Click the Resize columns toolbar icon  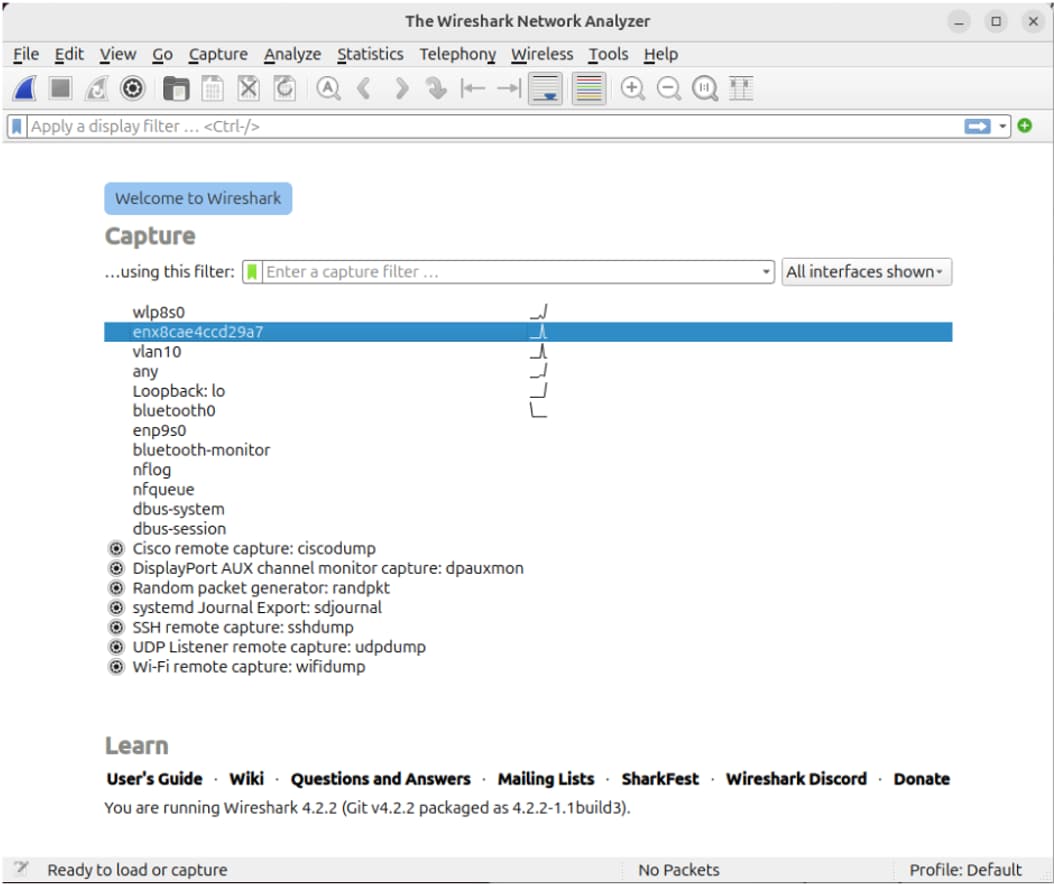click(x=741, y=89)
